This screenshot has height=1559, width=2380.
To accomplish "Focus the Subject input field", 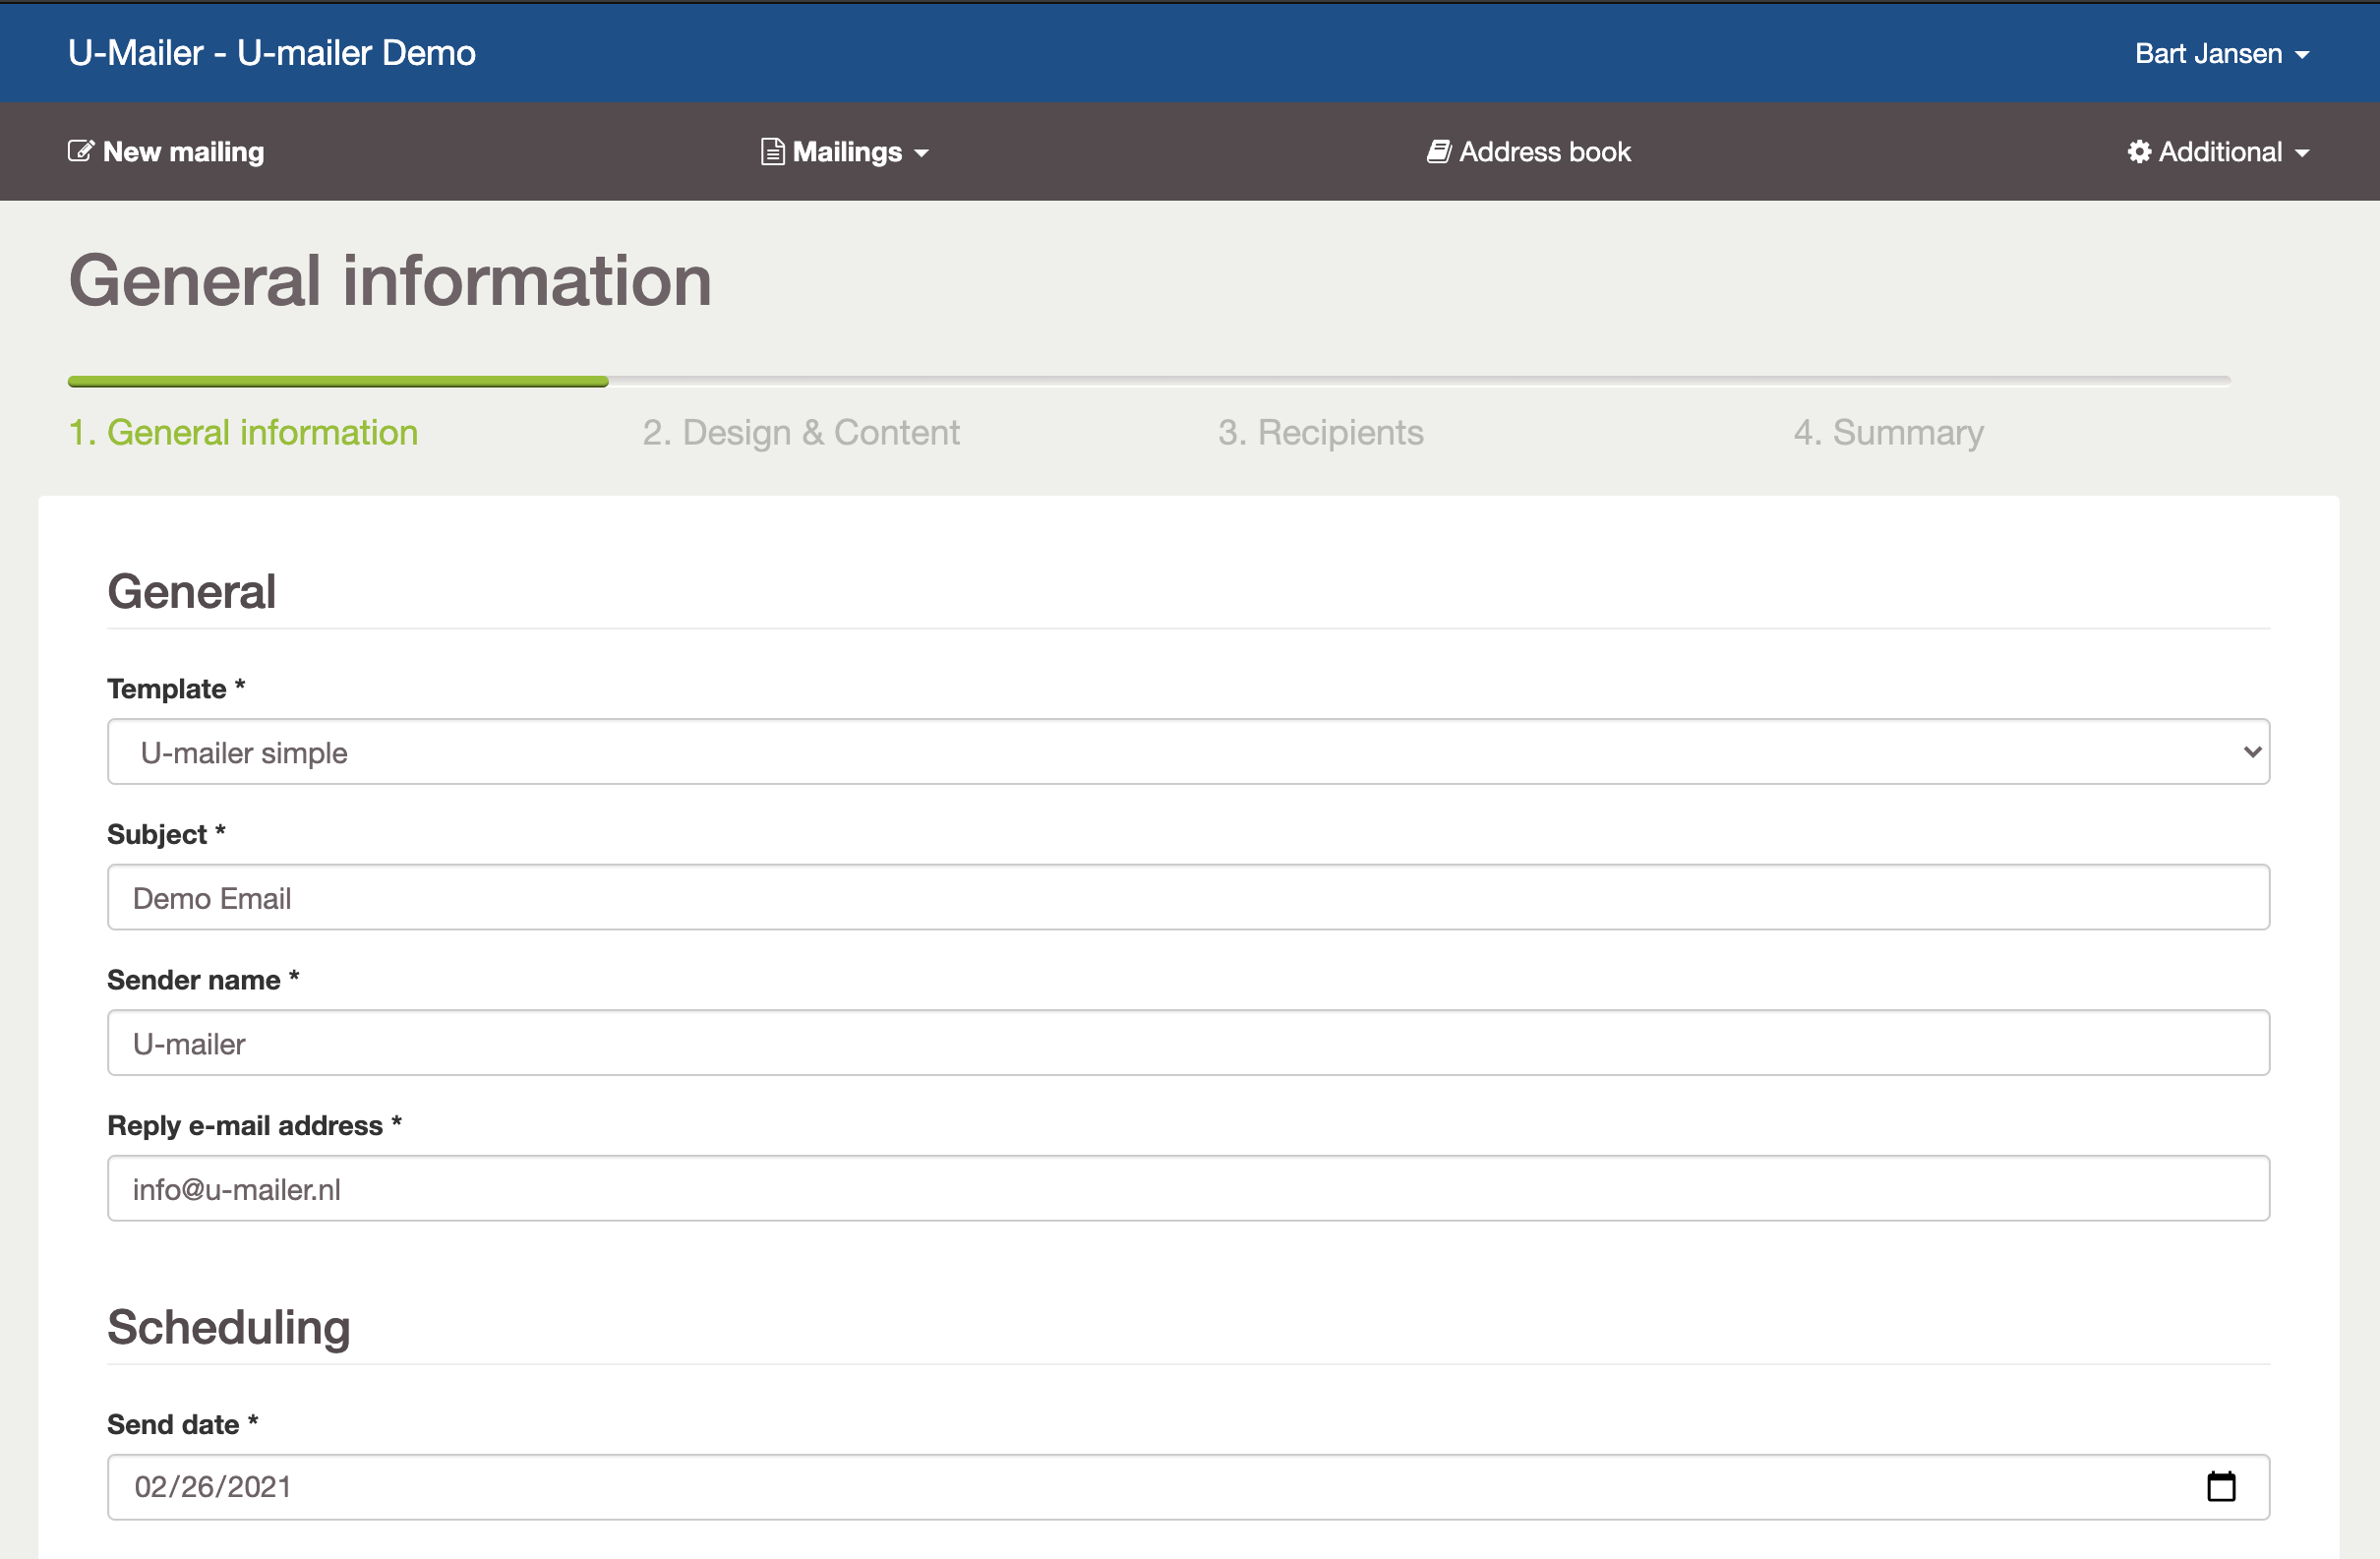I will pos(1187,897).
